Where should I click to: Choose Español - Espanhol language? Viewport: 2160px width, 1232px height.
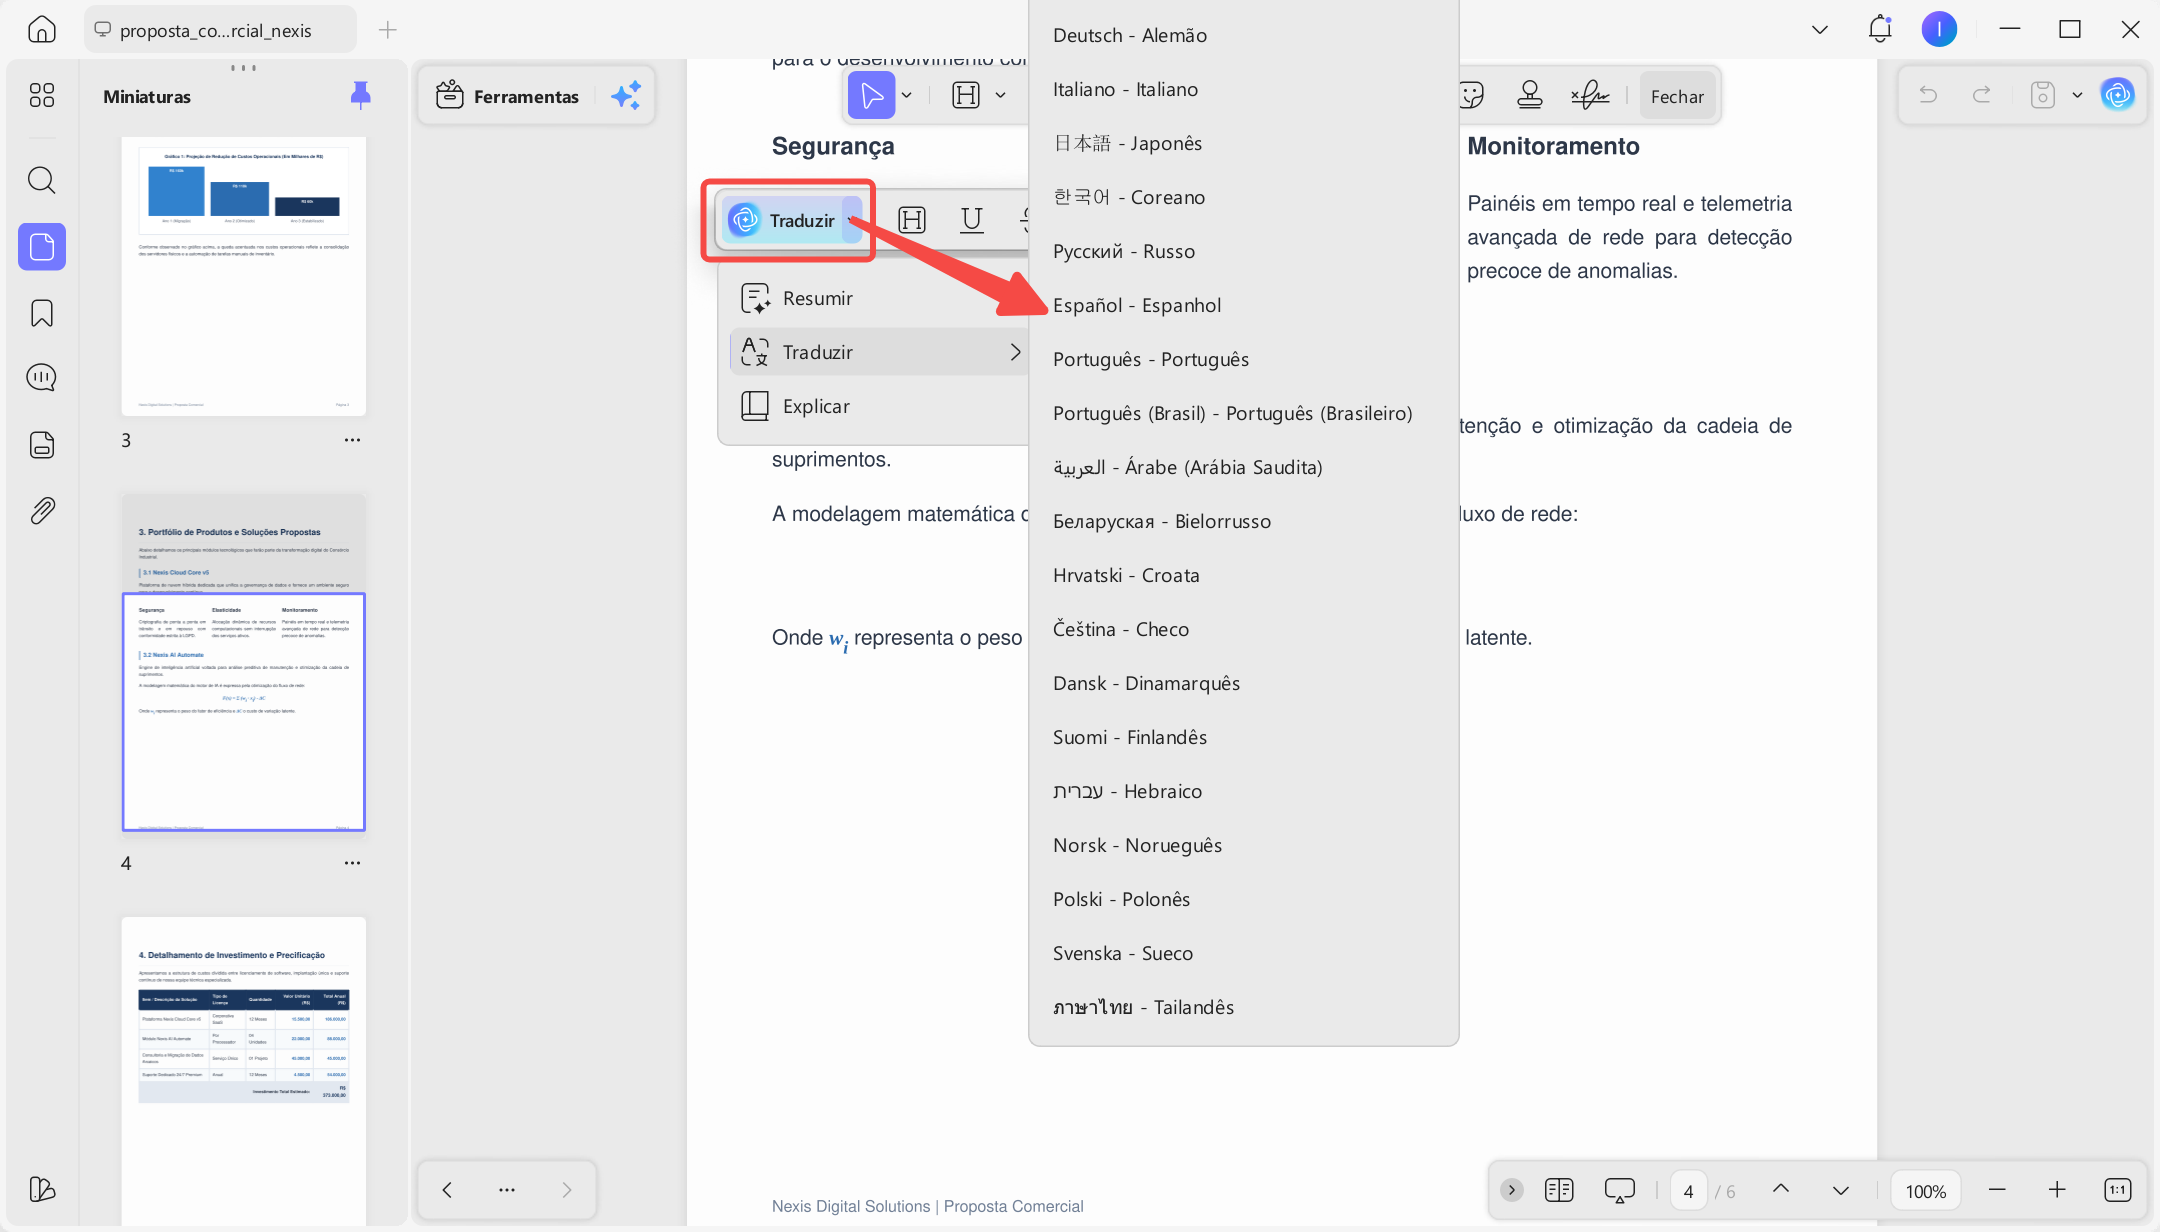tap(1243, 305)
